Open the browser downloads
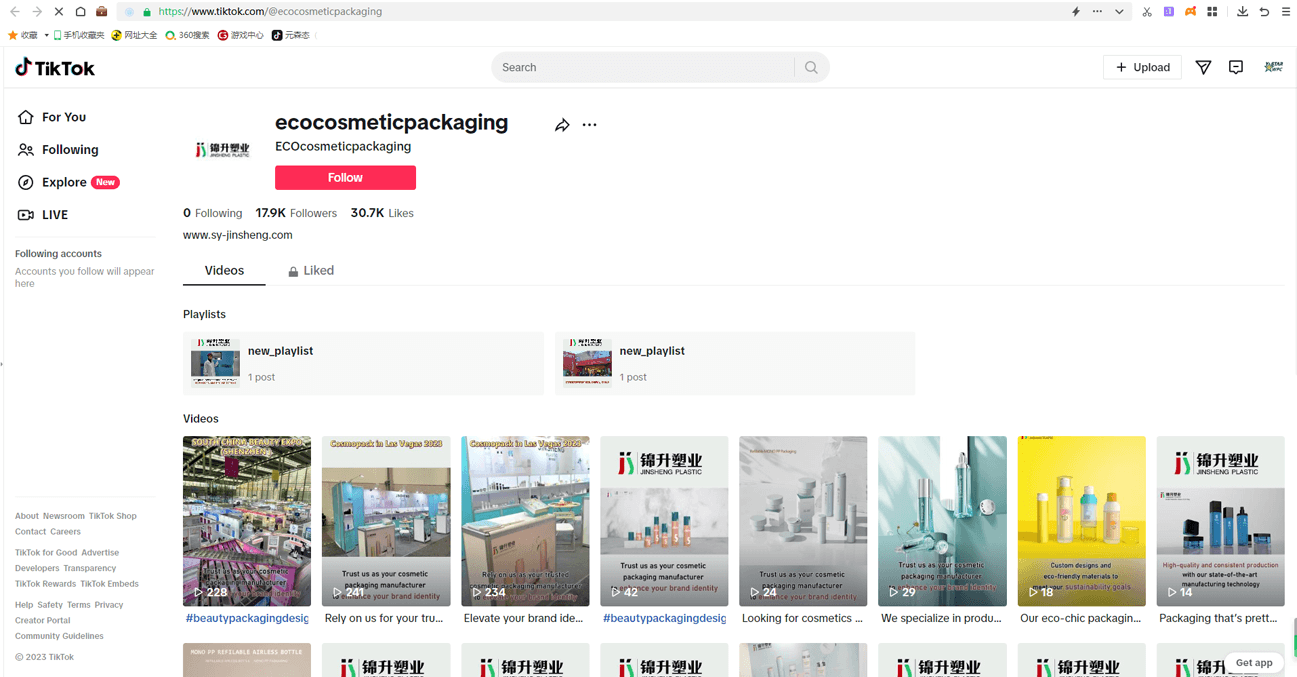This screenshot has height=677, width=1297. 1242,12
